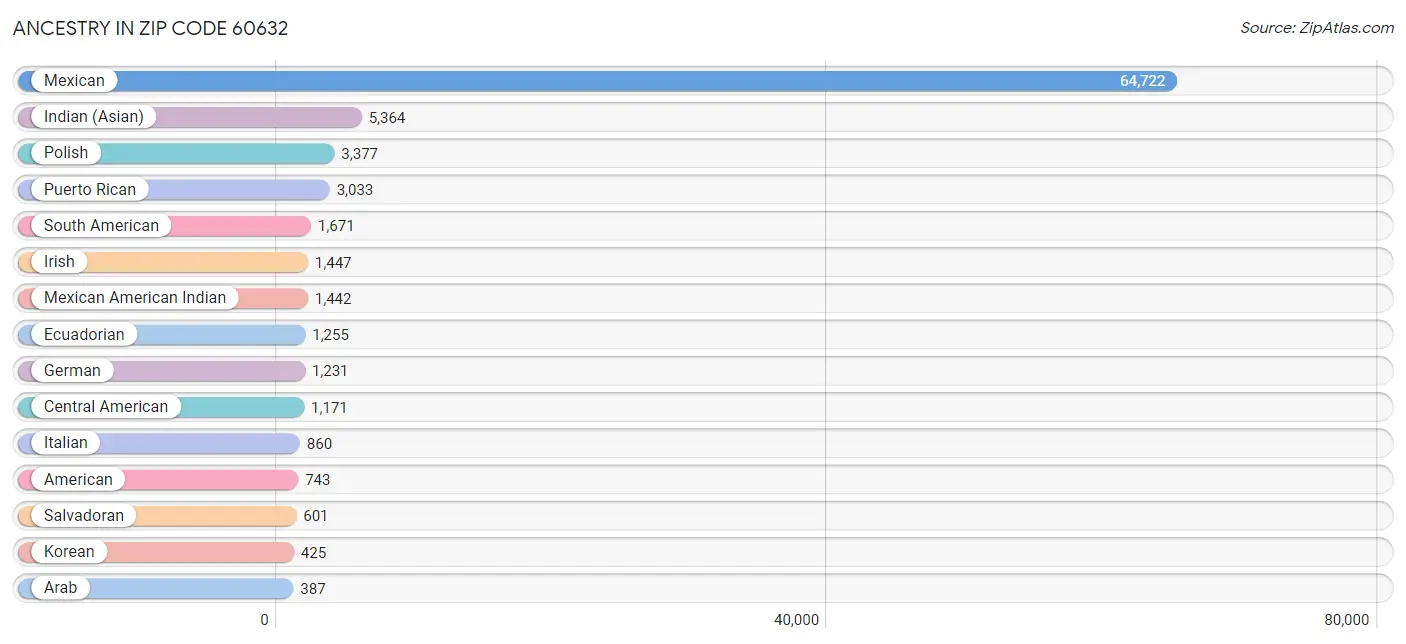Click the 5,364 value
This screenshot has width=1406, height=644.
[x=387, y=118]
